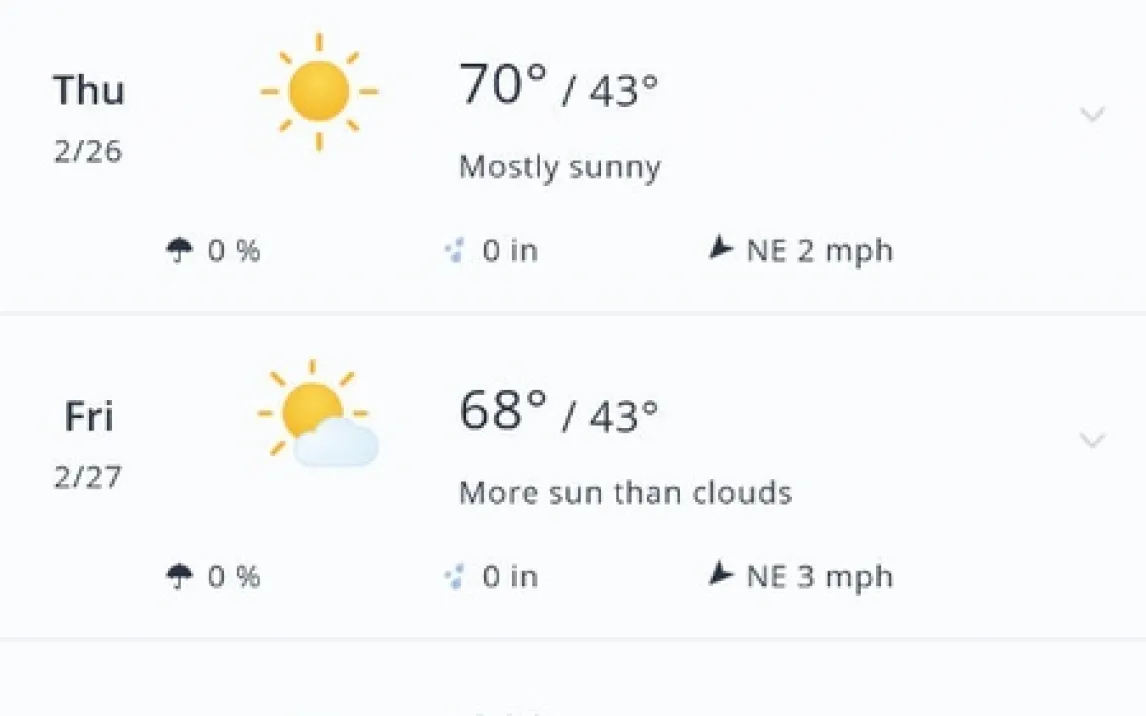The image size is (1146, 716).
Task: Click Friday's raindrops rainfall amount icon
Action: 455,576
